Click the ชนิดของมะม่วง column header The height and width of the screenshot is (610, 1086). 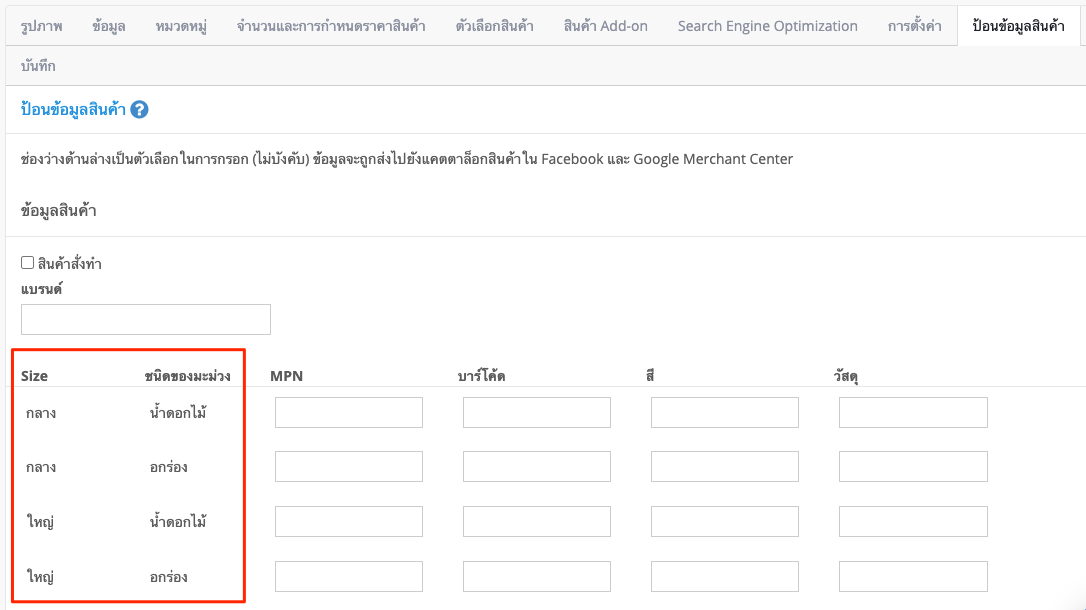(187, 376)
